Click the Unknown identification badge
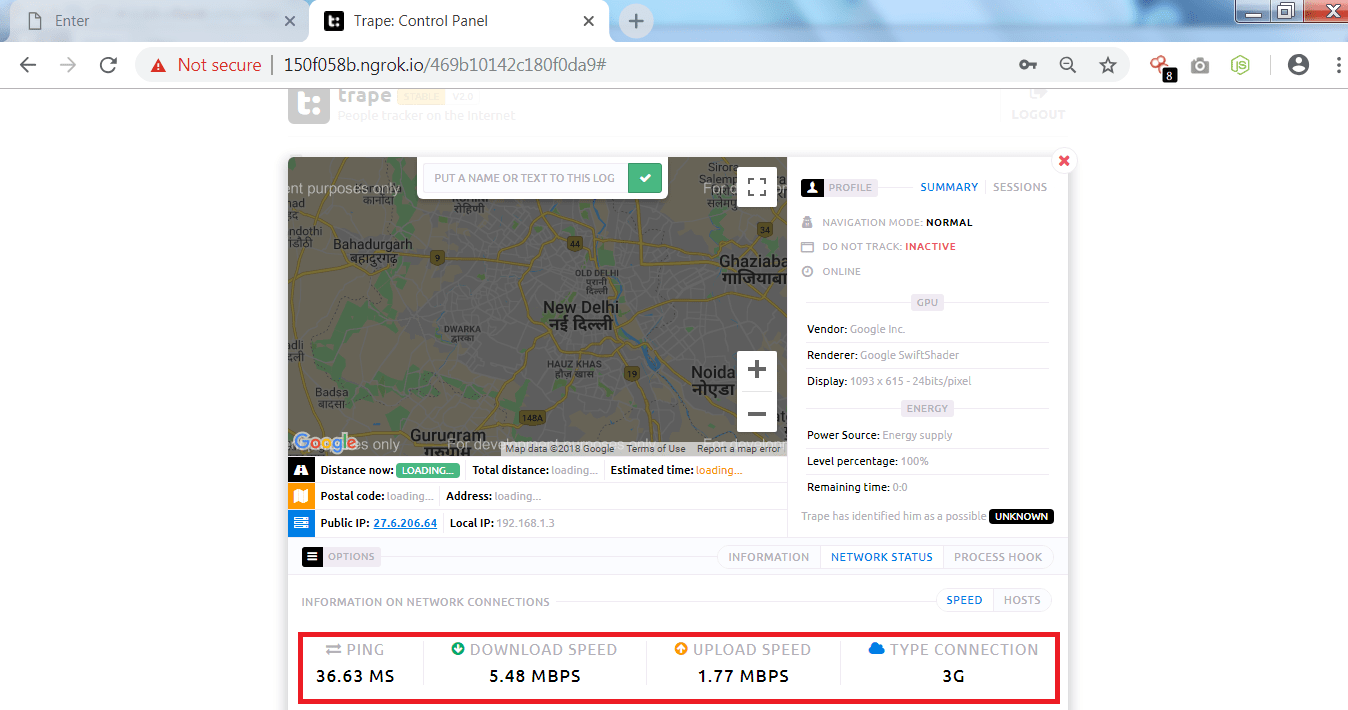Screen dimensions: 1348x710 (1021, 517)
